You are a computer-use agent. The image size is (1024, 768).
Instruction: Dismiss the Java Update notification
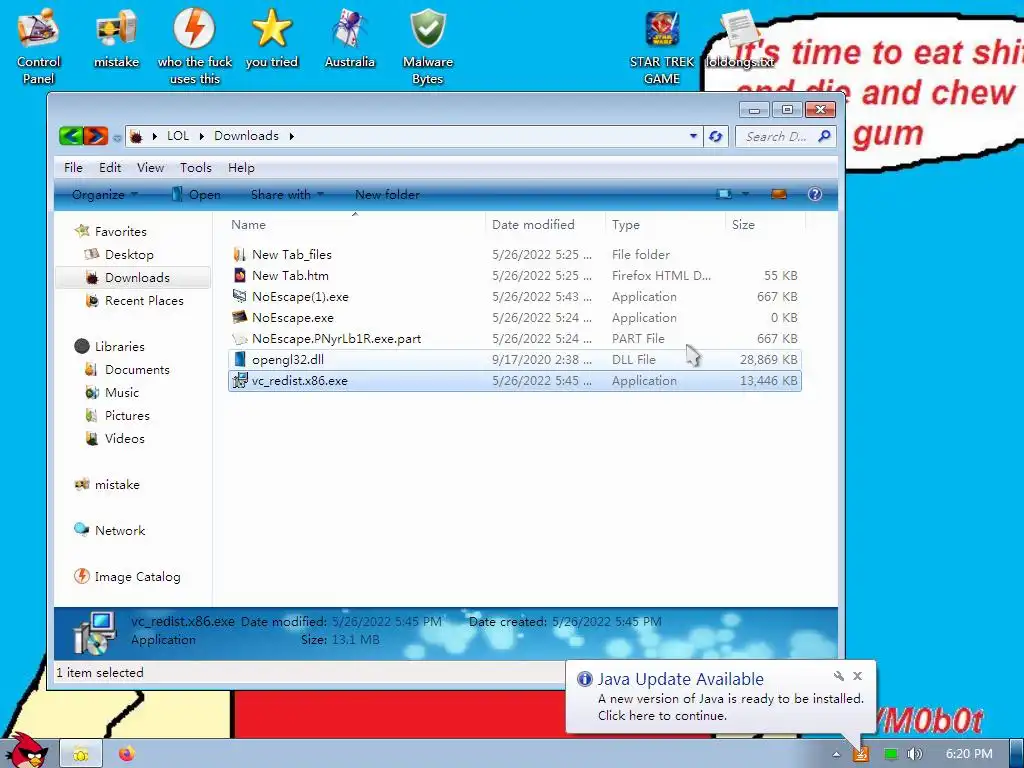(857, 676)
